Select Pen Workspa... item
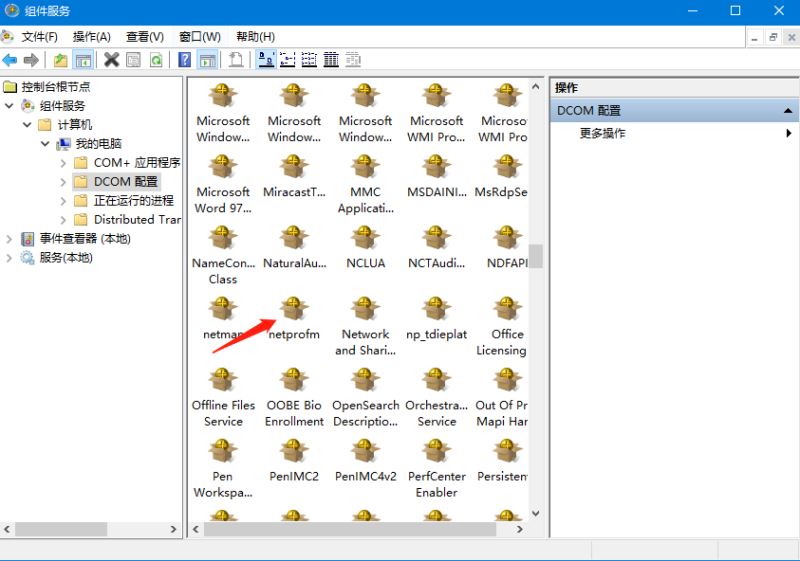The height and width of the screenshot is (561, 800). click(223, 469)
